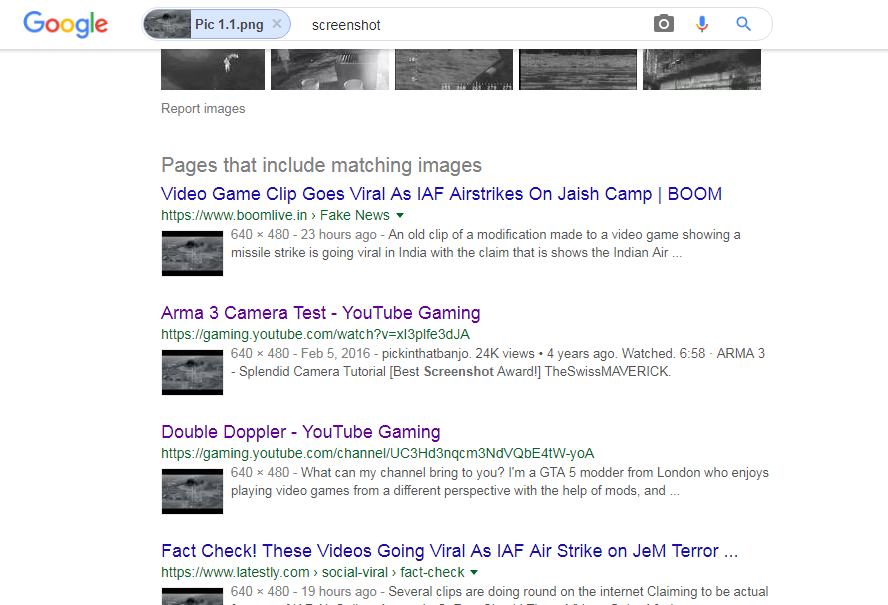Click the Arma 3 Camera Test thumbnail
Image resolution: width=888 pixels, height=605 pixels.
click(x=193, y=372)
